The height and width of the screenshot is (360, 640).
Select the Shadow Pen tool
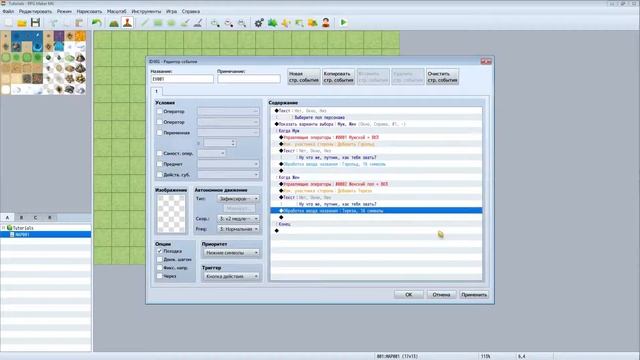click(198, 23)
